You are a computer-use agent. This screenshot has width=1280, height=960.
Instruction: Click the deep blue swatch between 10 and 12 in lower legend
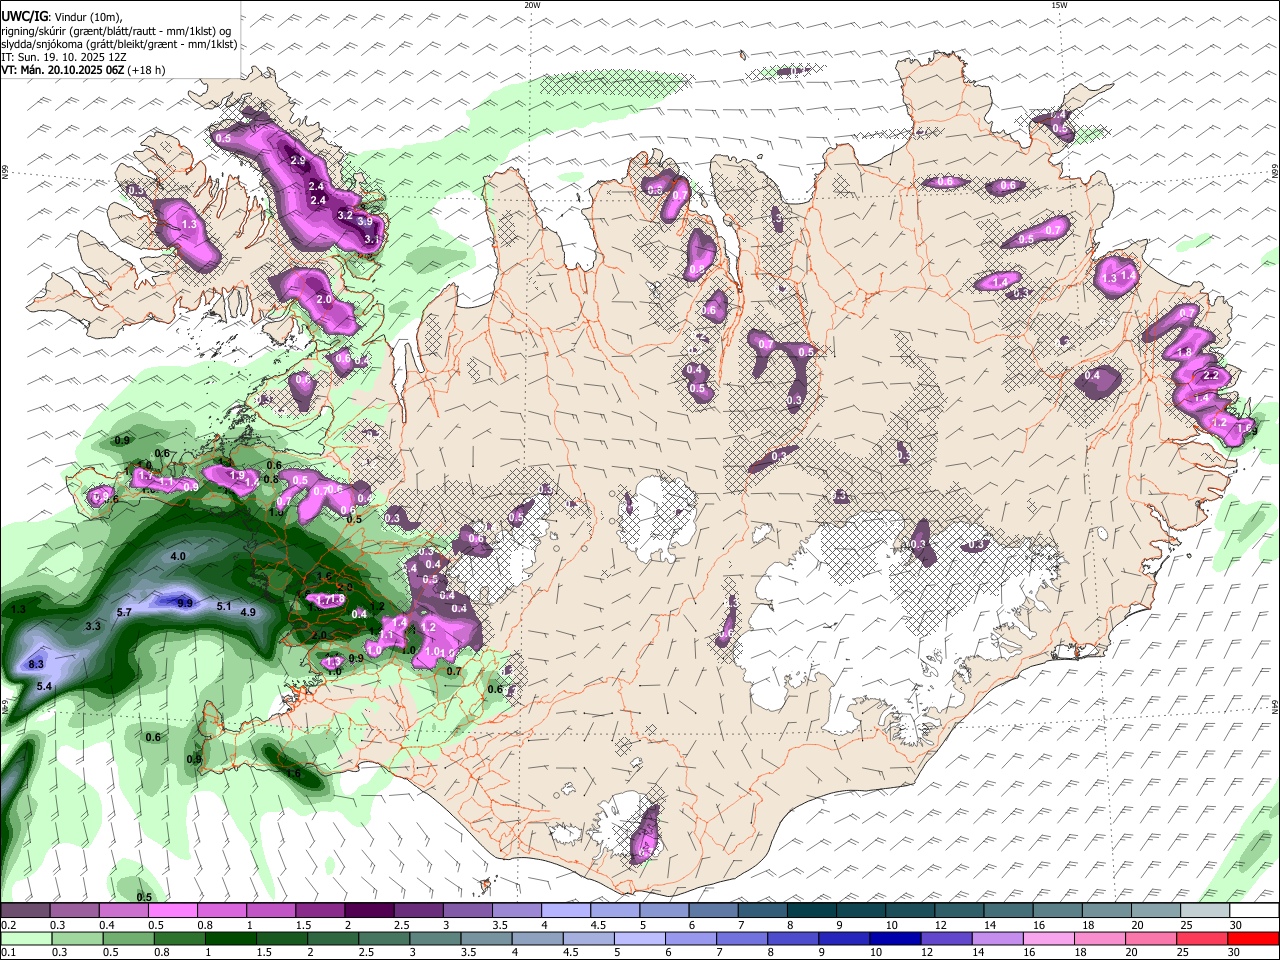click(x=895, y=939)
